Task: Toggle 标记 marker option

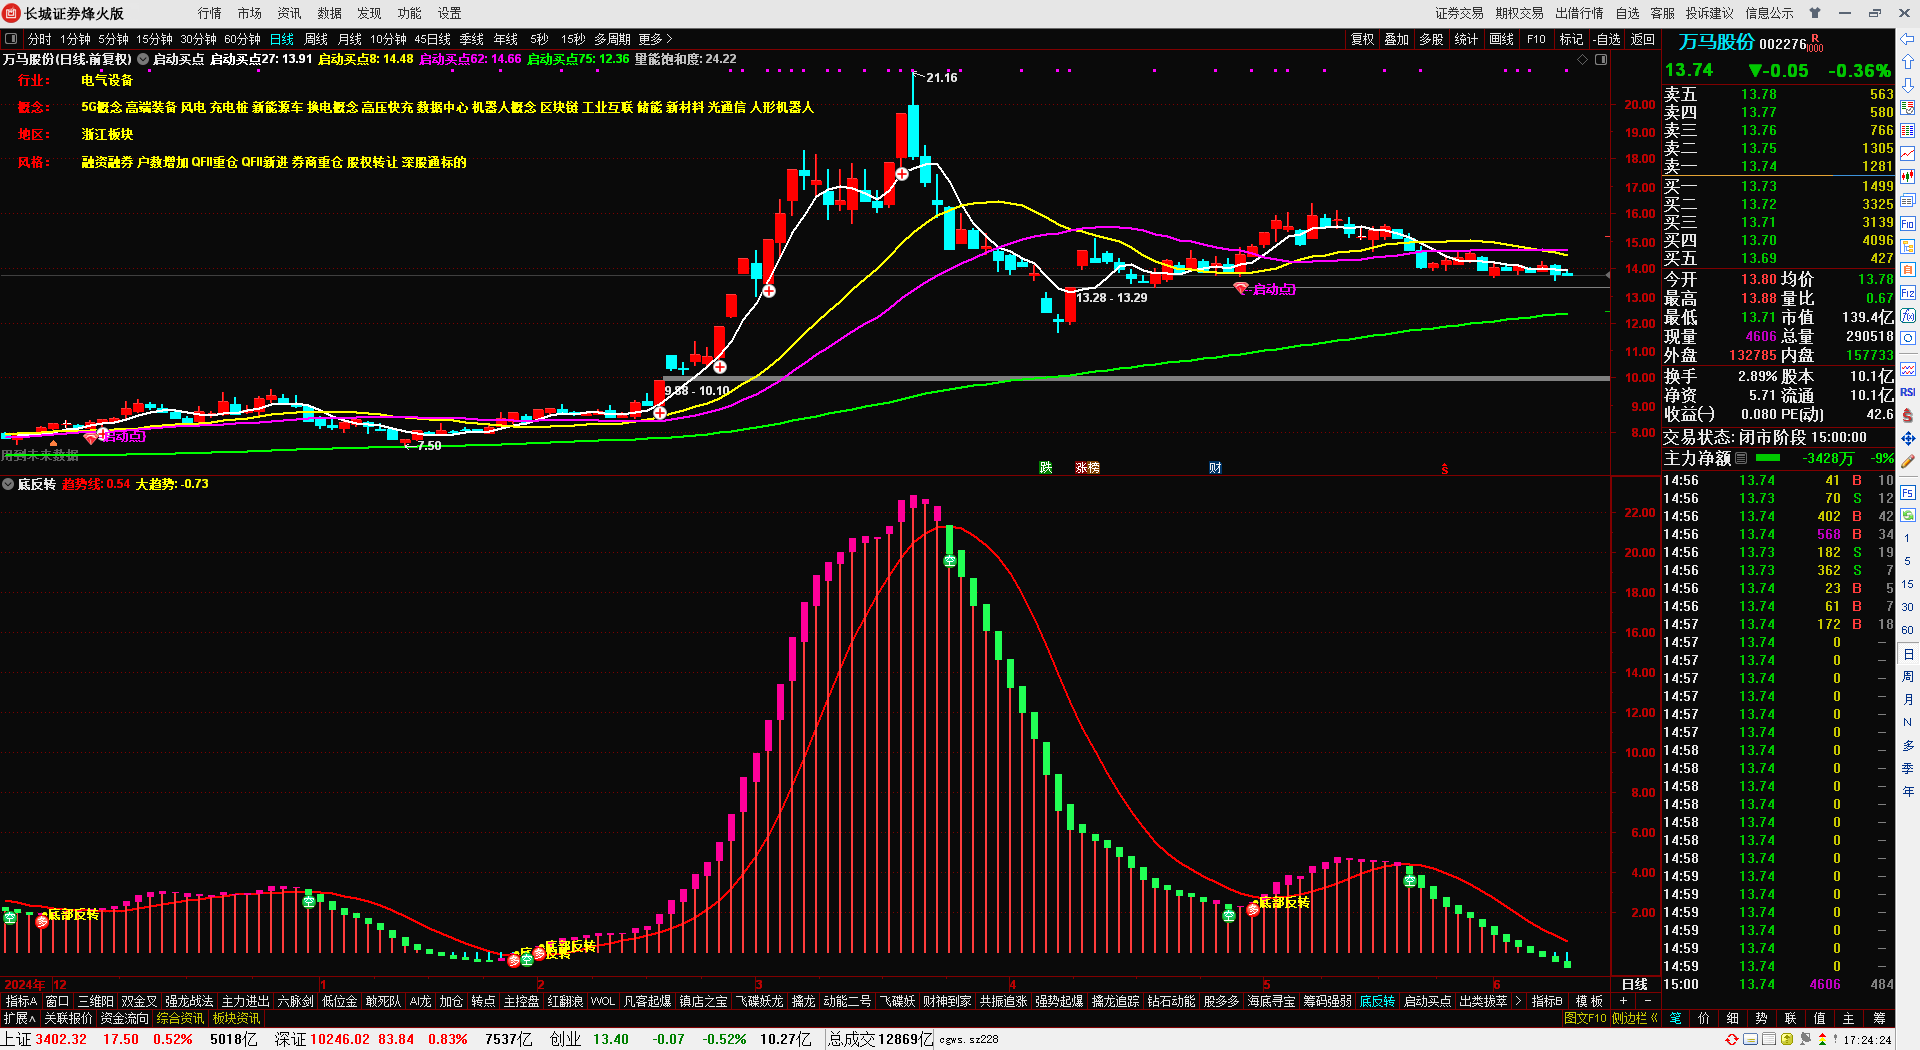Action: click(1571, 39)
